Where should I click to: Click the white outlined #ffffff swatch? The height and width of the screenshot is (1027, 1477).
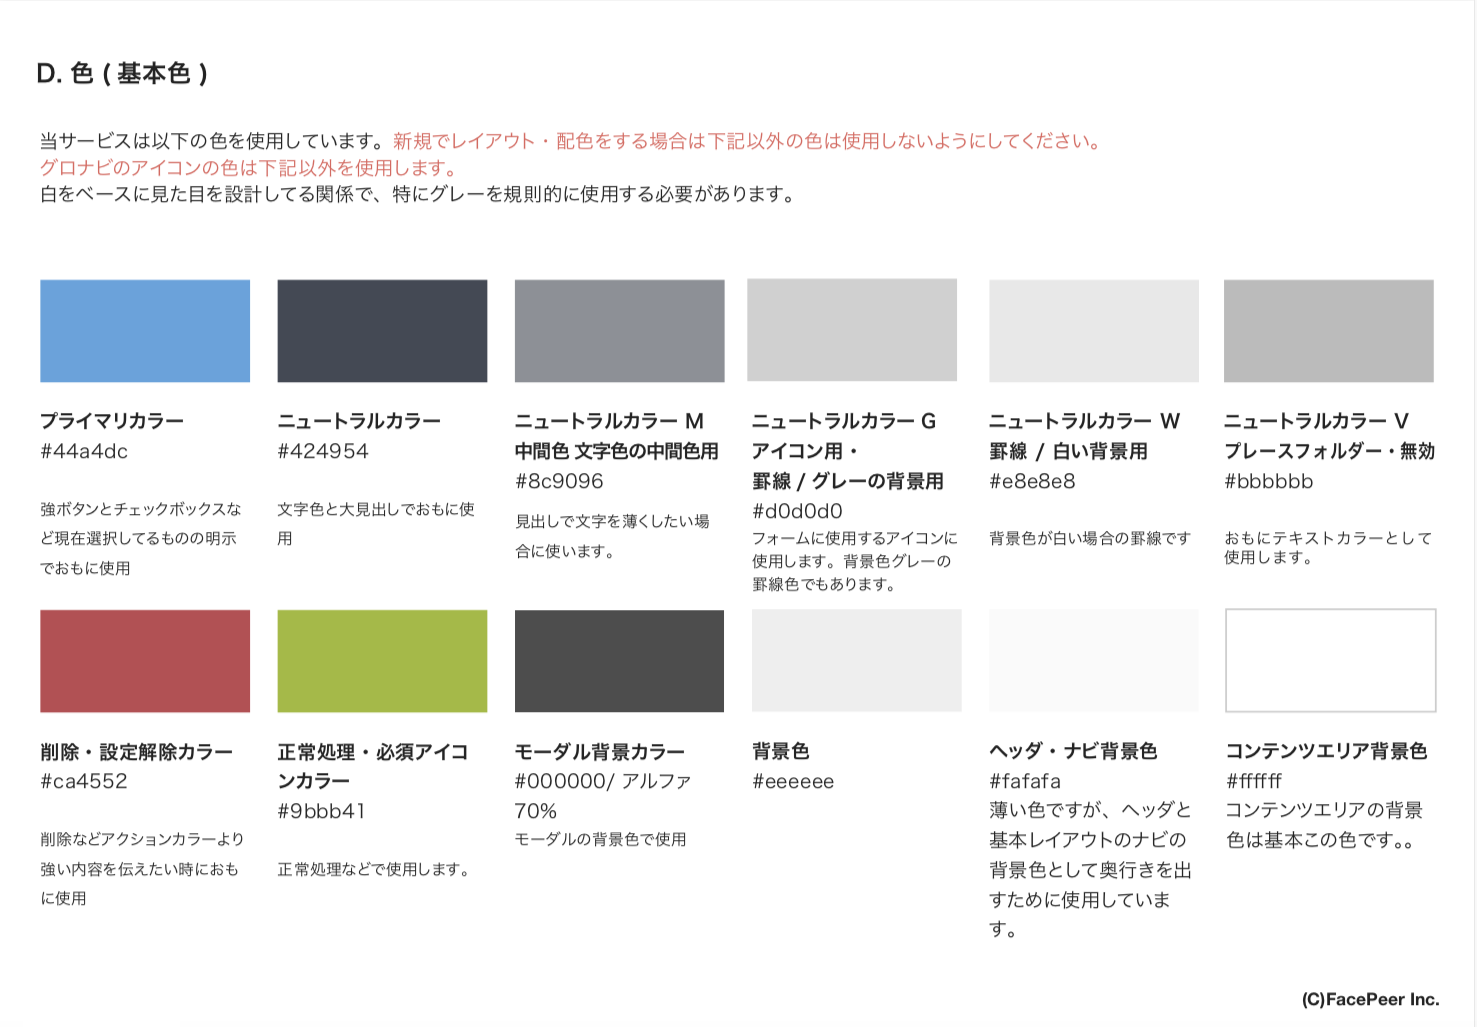pos(1330,661)
